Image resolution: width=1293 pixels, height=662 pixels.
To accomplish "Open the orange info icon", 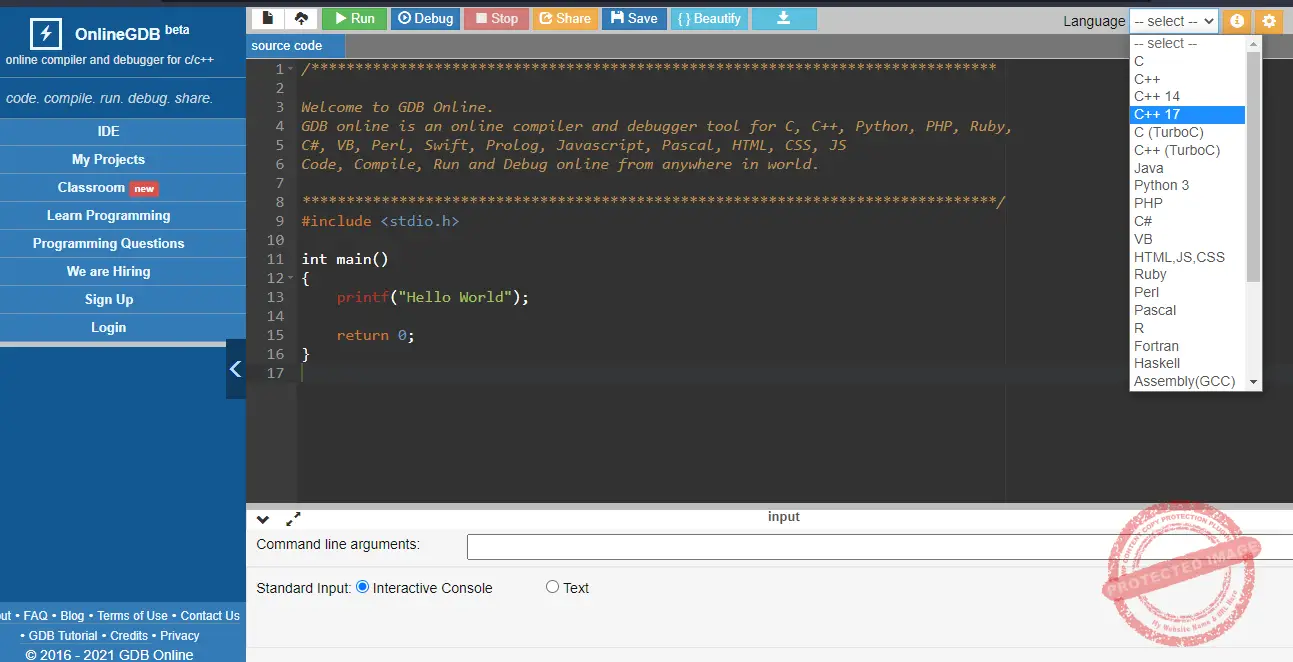I will 1237,20.
